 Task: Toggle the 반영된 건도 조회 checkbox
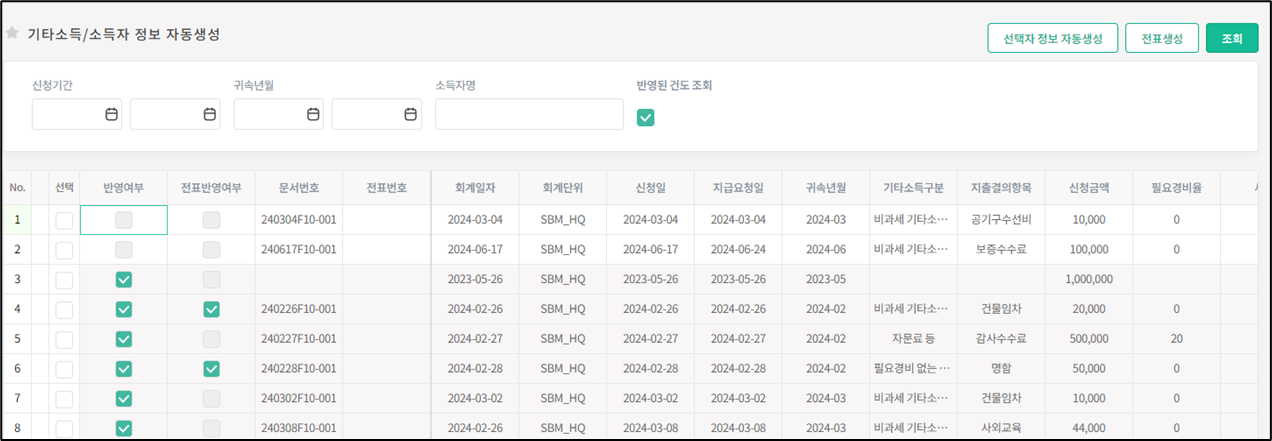point(646,118)
